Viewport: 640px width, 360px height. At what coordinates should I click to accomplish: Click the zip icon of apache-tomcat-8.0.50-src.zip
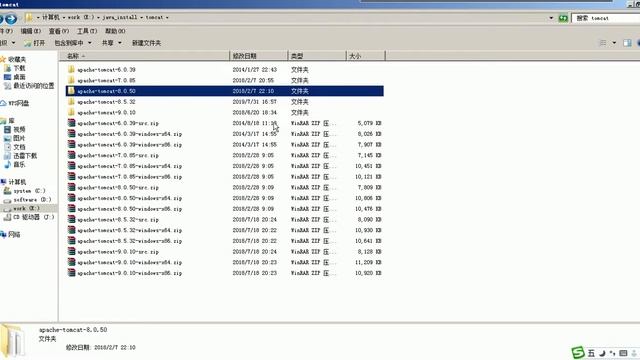(71, 187)
